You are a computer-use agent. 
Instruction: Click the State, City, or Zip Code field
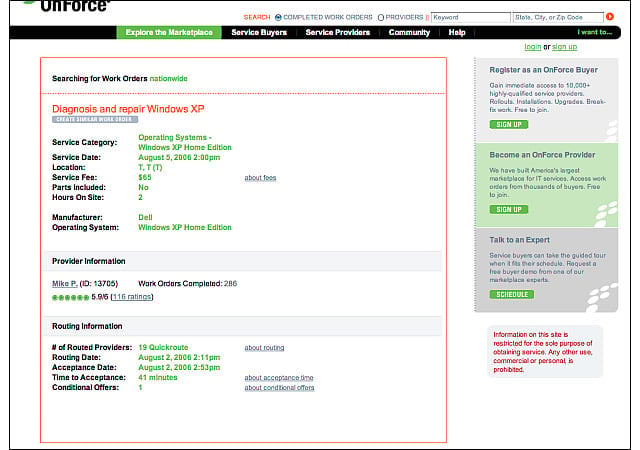558,17
